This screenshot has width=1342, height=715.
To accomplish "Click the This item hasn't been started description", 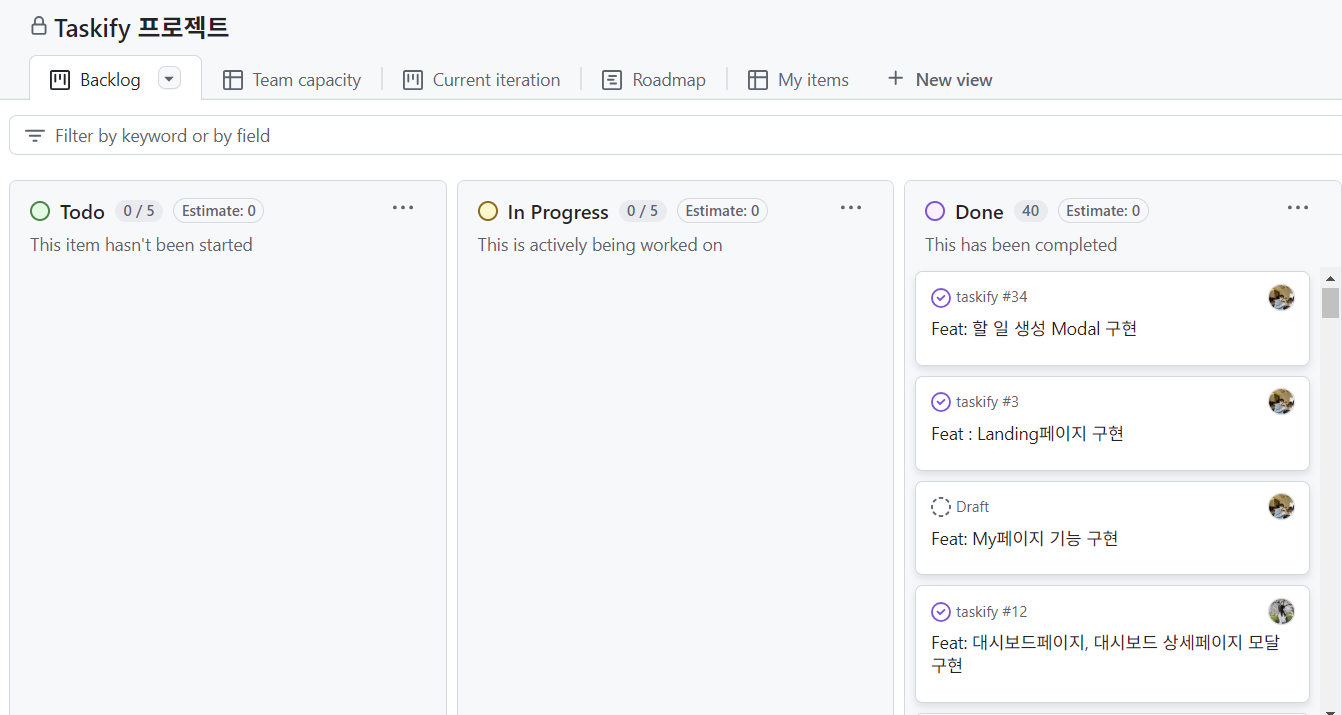I will coord(141,245).
